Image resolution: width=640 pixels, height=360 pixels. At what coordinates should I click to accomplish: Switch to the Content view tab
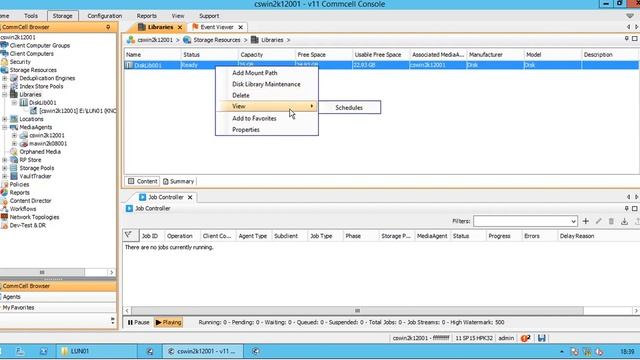coord(142,181)
